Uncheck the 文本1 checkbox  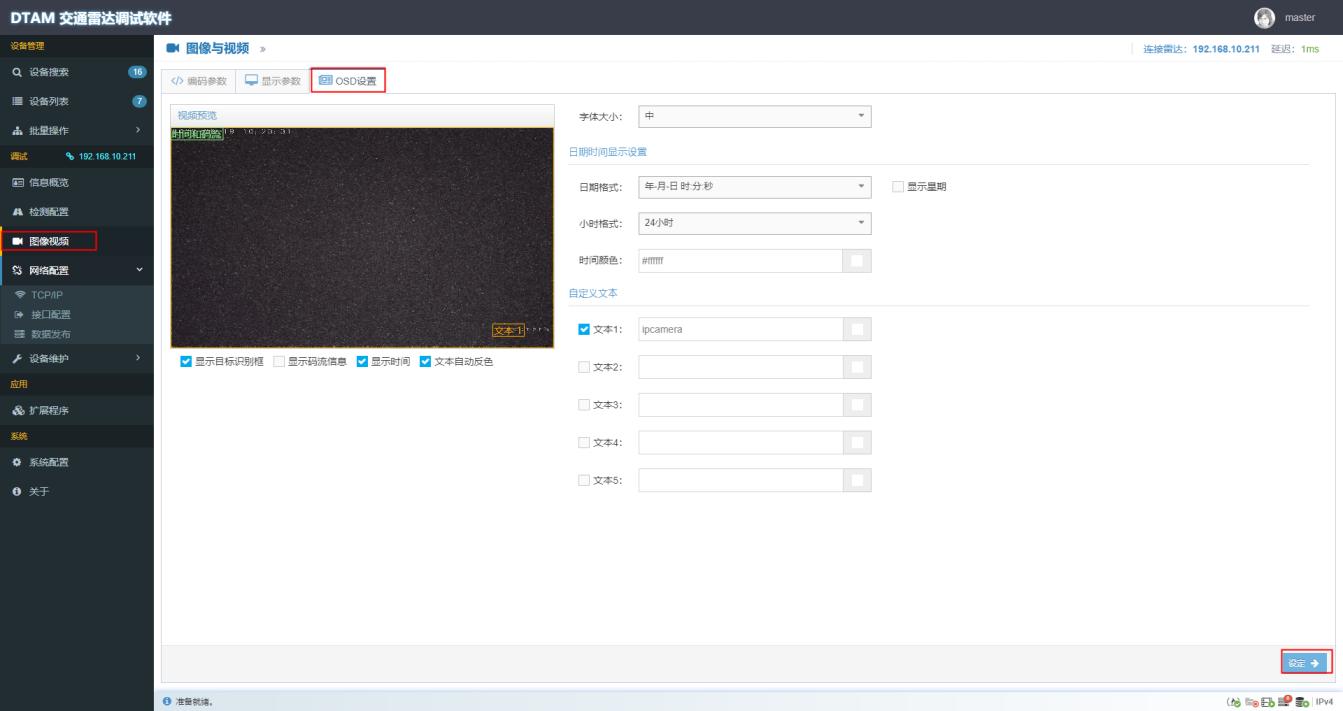(585, 330)
